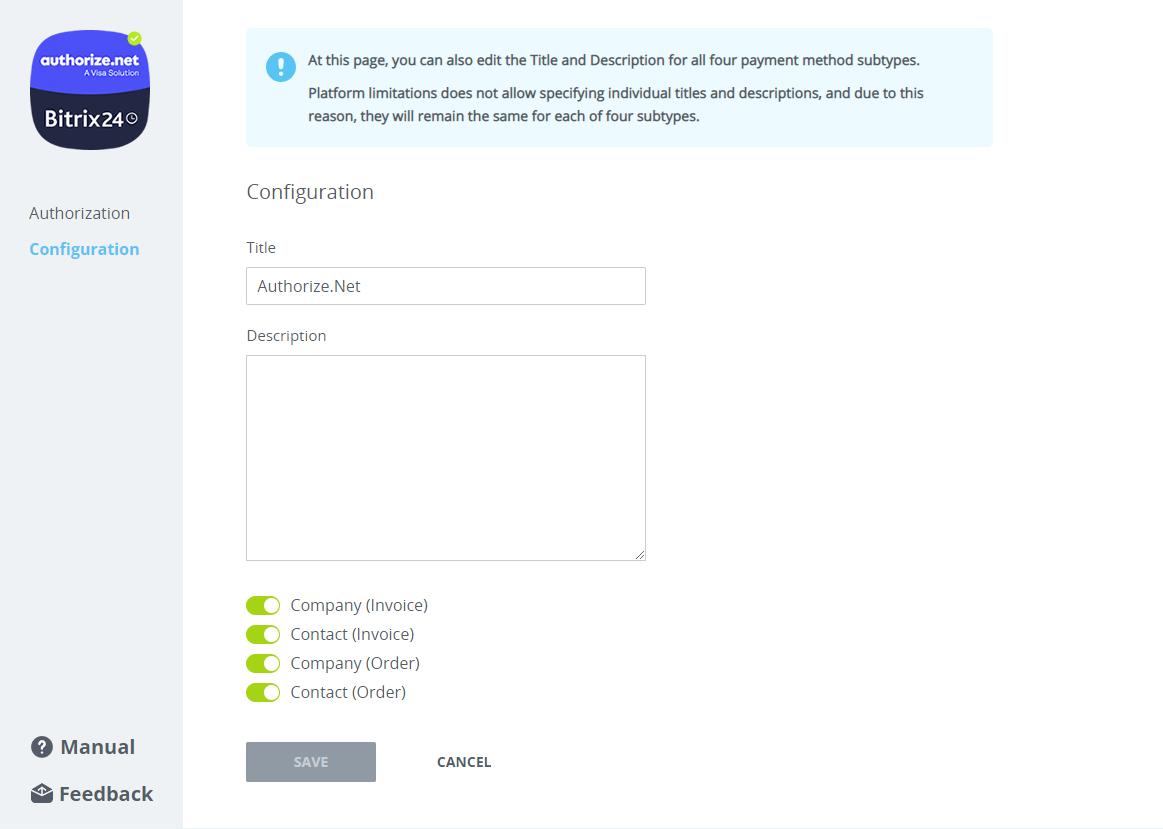Image resolution: width=1163 pixels, height=829 pixels.
Task: Click the Authorize.net Bitrix24 app logo
Action: coord(91,90)
